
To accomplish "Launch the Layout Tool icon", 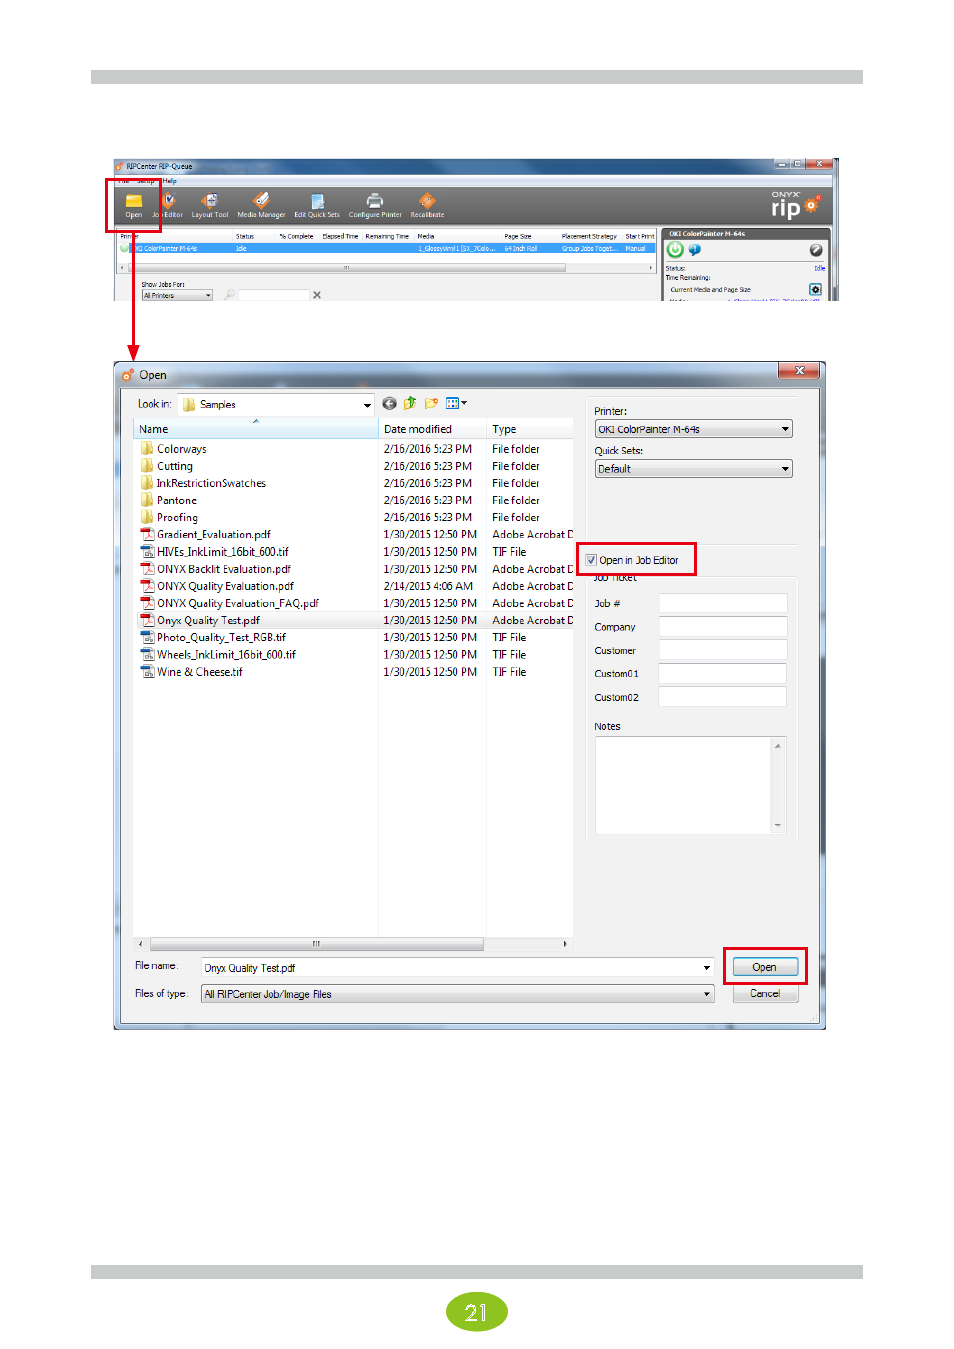I will pos(210,204).
